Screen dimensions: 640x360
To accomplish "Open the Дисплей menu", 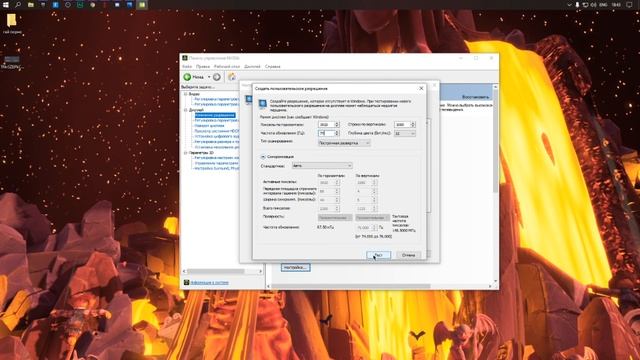I will coord(252,66).
